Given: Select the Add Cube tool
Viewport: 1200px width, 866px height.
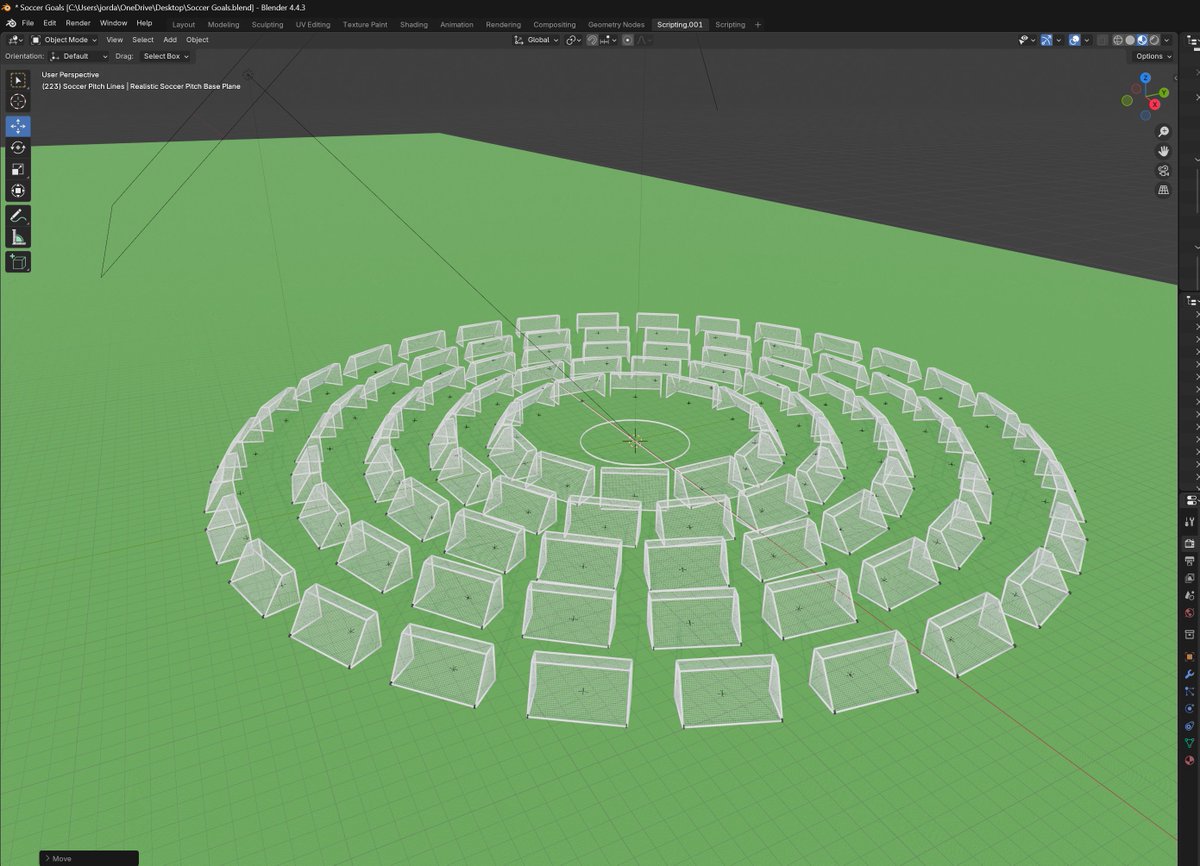Looking at the screenshot, I should point(18,262).
